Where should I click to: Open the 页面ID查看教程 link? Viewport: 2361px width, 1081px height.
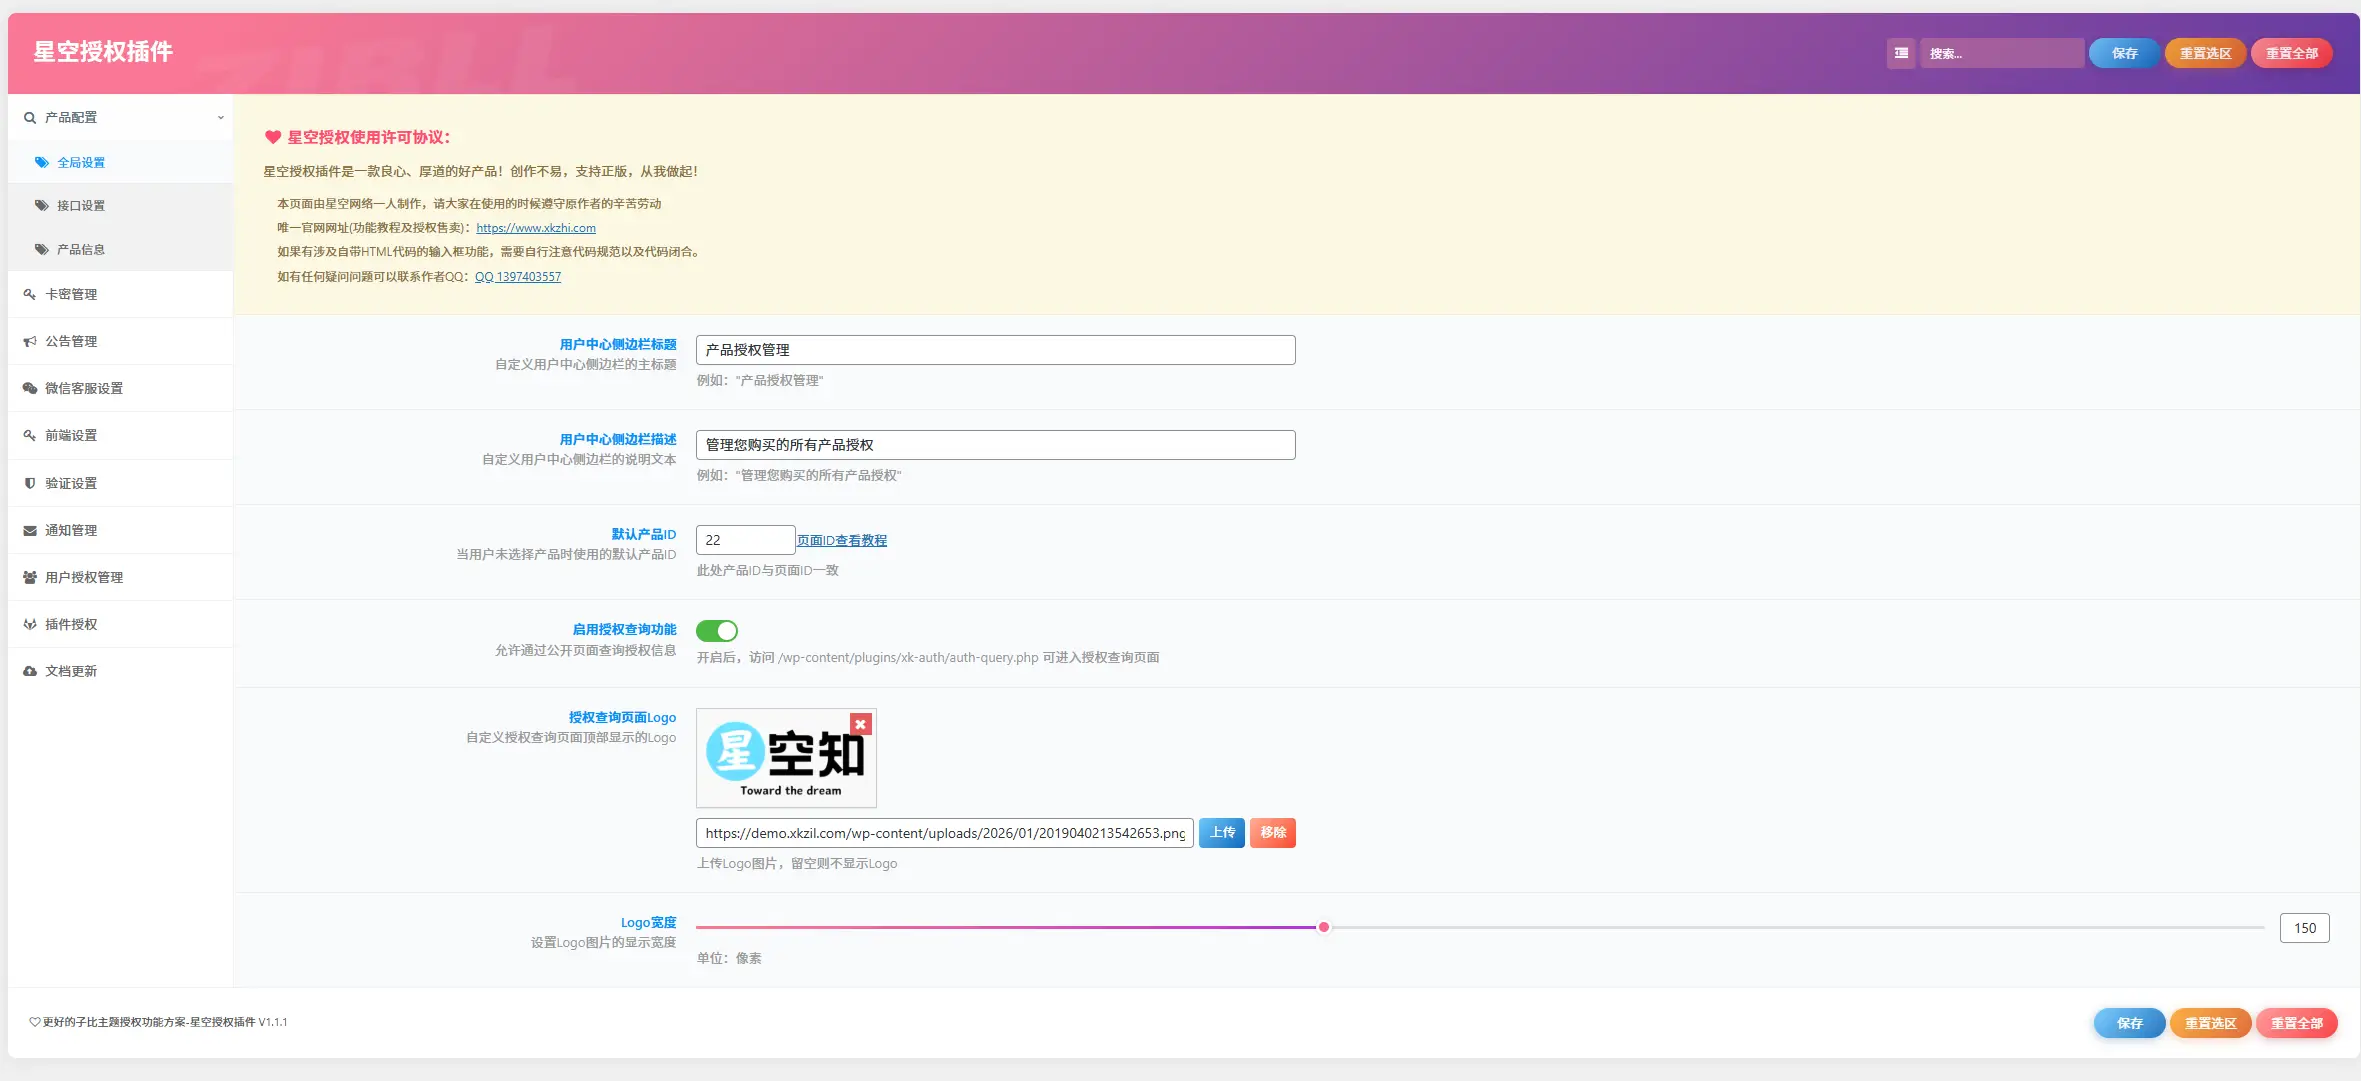point(842,540)
